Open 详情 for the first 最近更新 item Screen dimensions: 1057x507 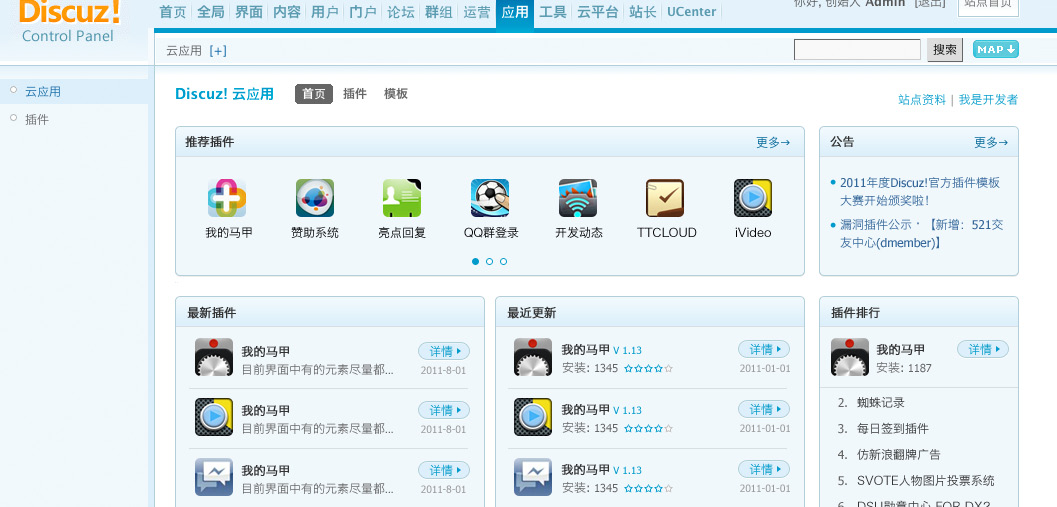click(764, 349)
